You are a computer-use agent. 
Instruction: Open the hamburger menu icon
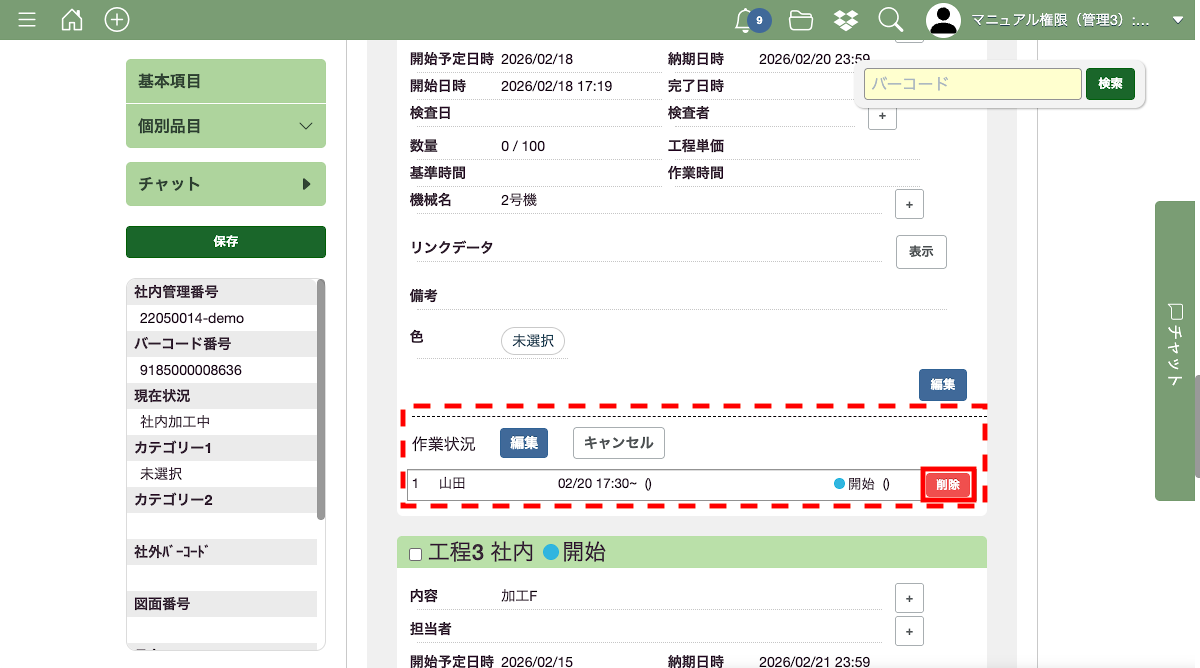coord(27,20)
